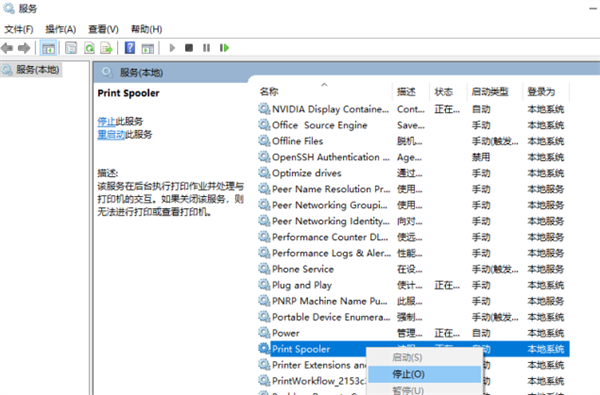This screenshot has width=600, height=395.
Task: Open the Properties toolbar icon
Action: (x=71, y=48)
